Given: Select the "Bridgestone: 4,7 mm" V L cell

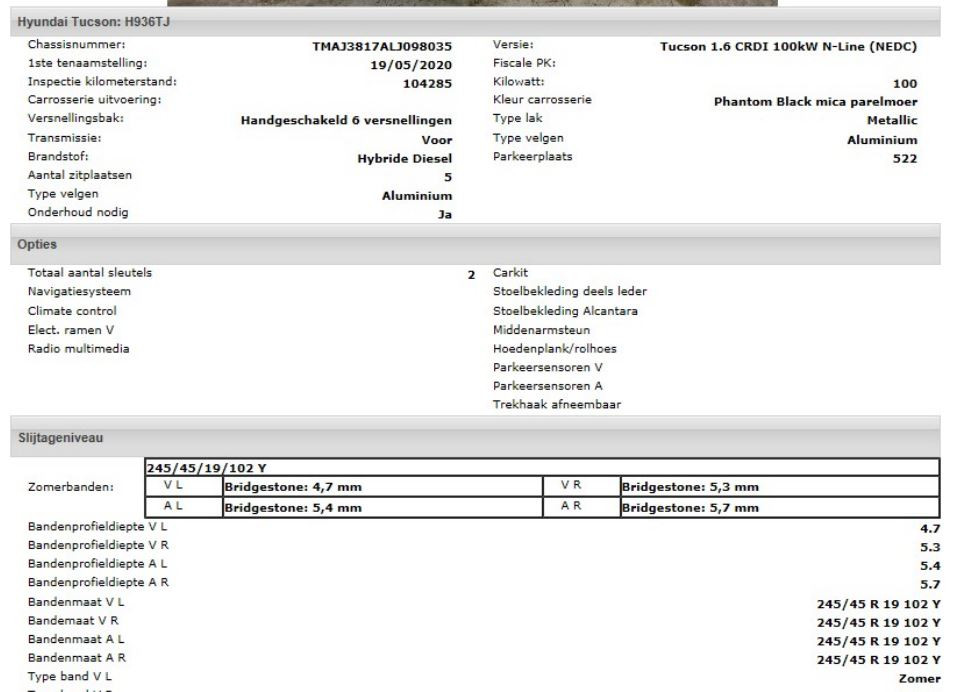Looking at the screenshot, I should [295, 488].
